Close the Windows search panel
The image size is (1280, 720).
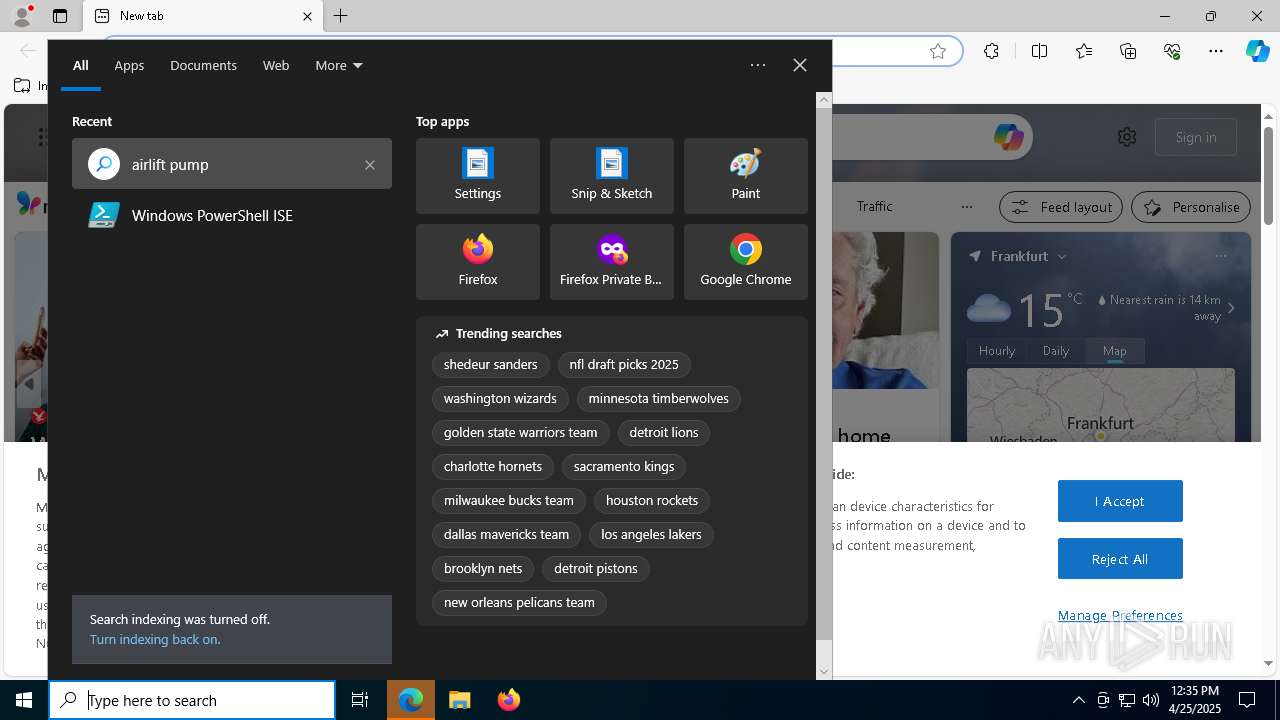point(800,65)
